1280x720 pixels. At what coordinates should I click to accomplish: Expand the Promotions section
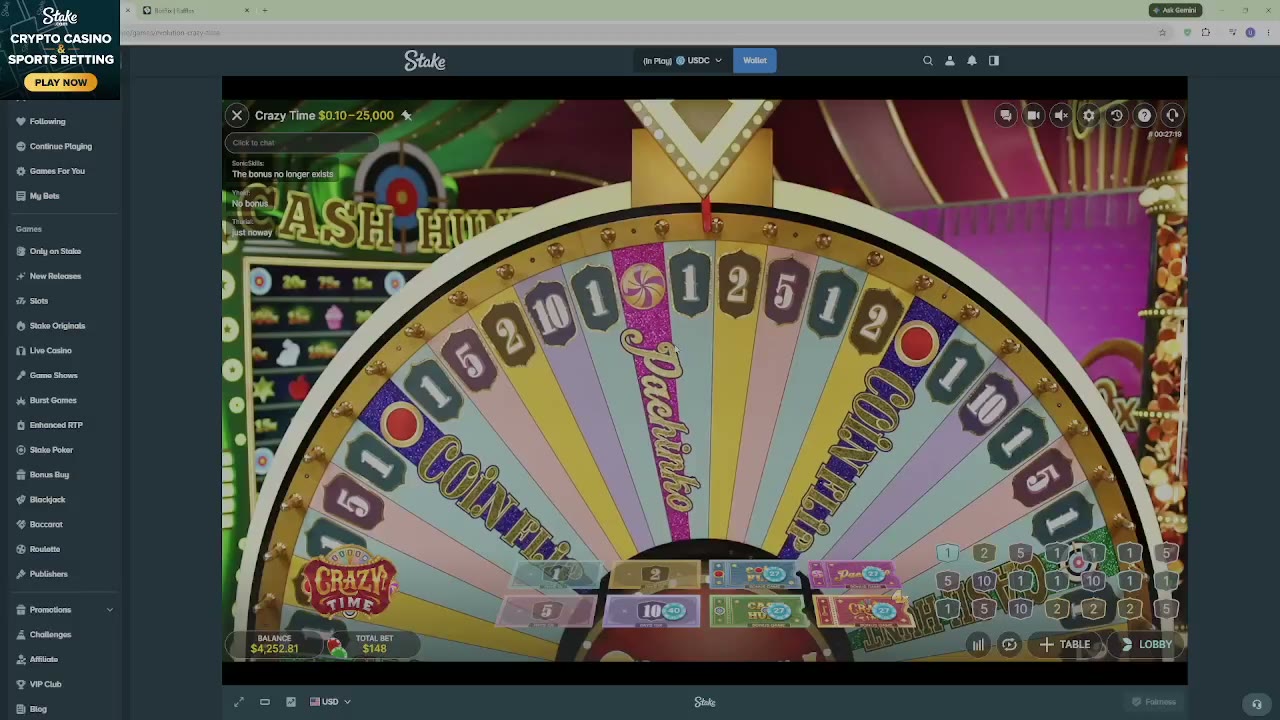[64, 610]
